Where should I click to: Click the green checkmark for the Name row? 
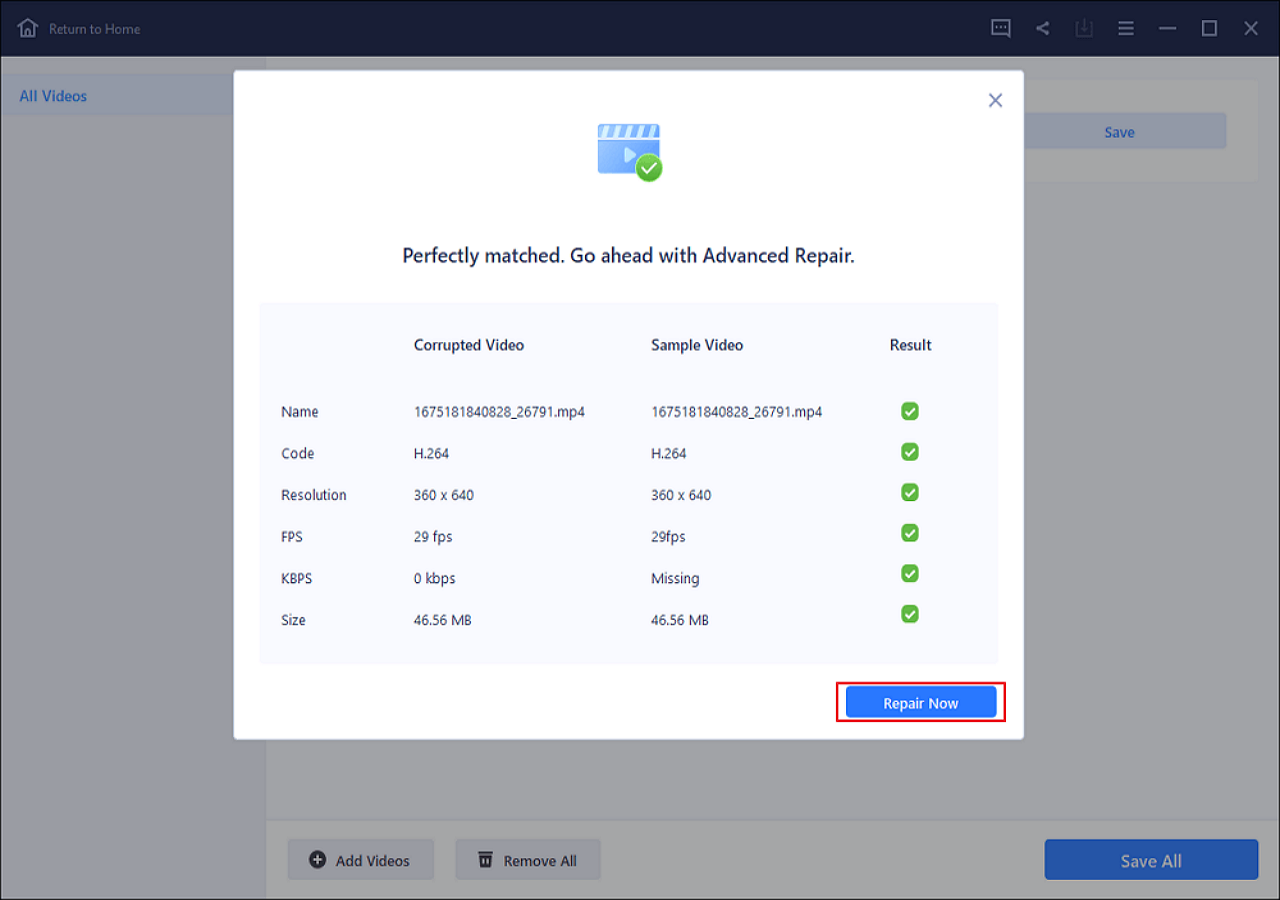click(x=910, y=411)
